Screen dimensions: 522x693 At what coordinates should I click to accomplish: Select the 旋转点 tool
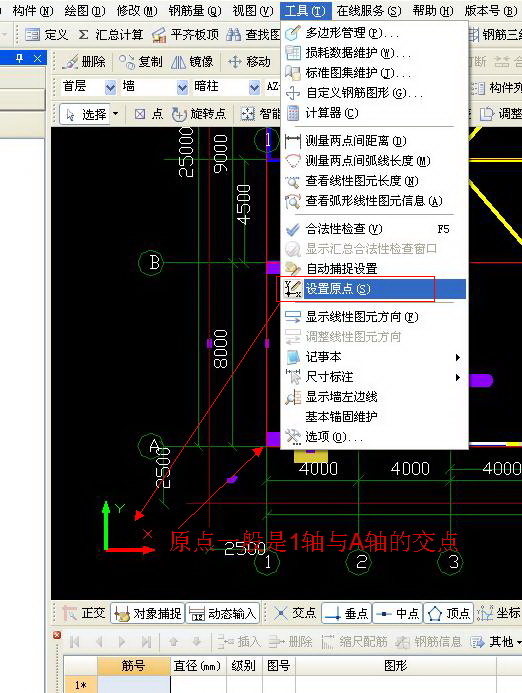(x=199, y=114)
